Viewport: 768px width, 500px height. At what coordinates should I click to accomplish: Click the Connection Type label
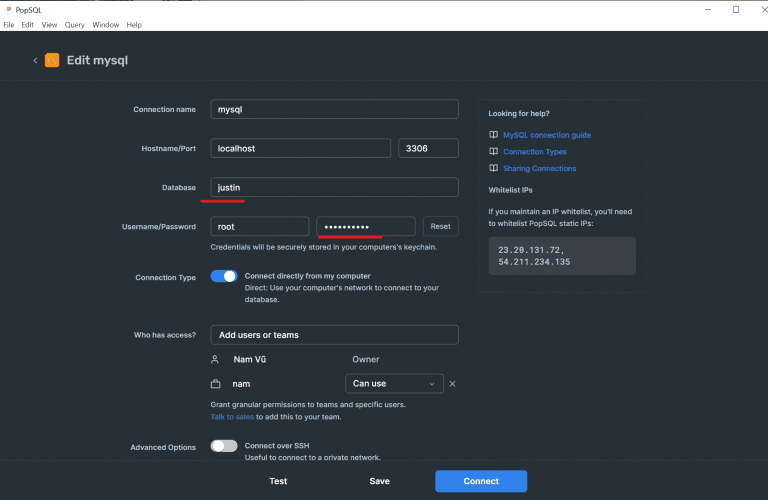tap(166, 277)
